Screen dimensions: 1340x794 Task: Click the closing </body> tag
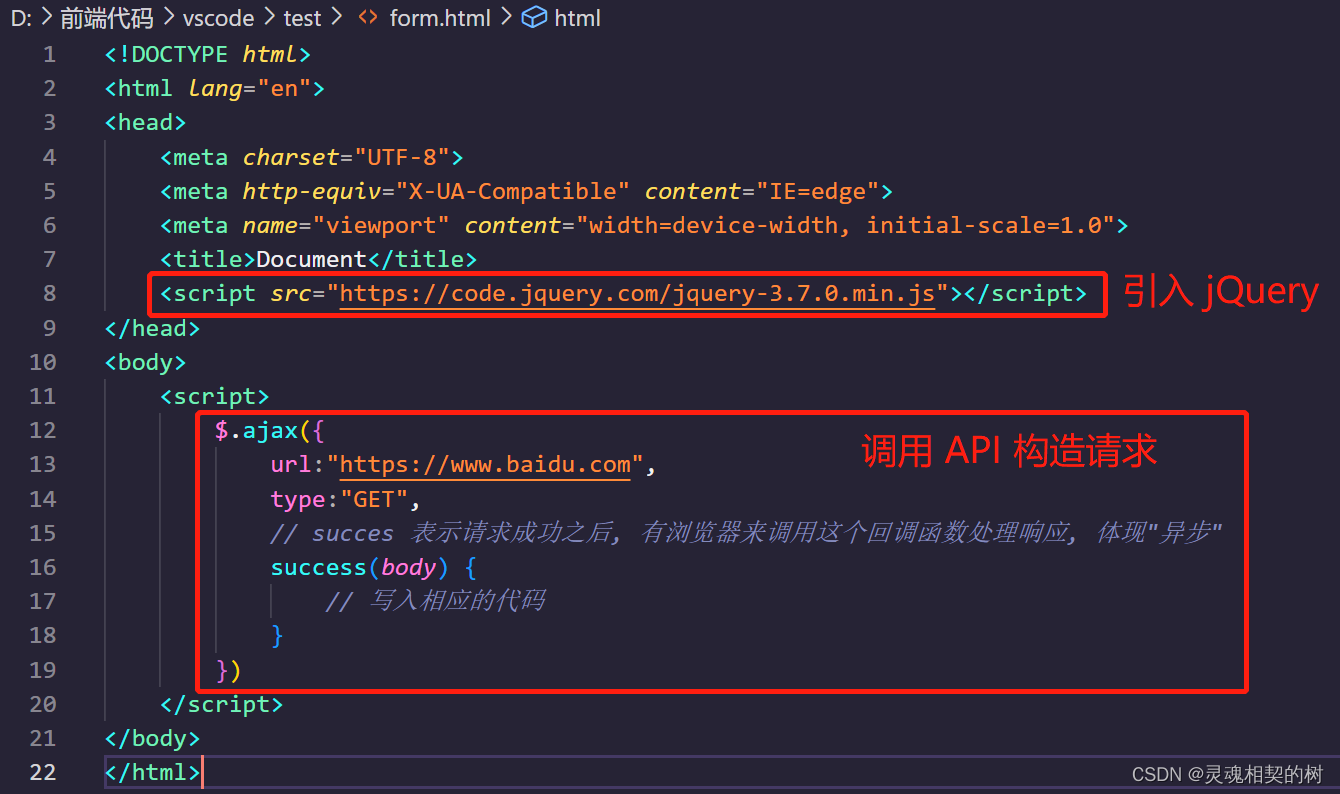tap(152, 738)
